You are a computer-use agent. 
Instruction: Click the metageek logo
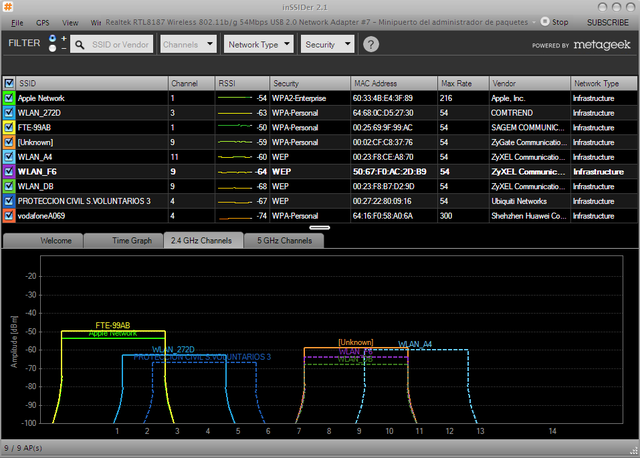coord(602,45)
